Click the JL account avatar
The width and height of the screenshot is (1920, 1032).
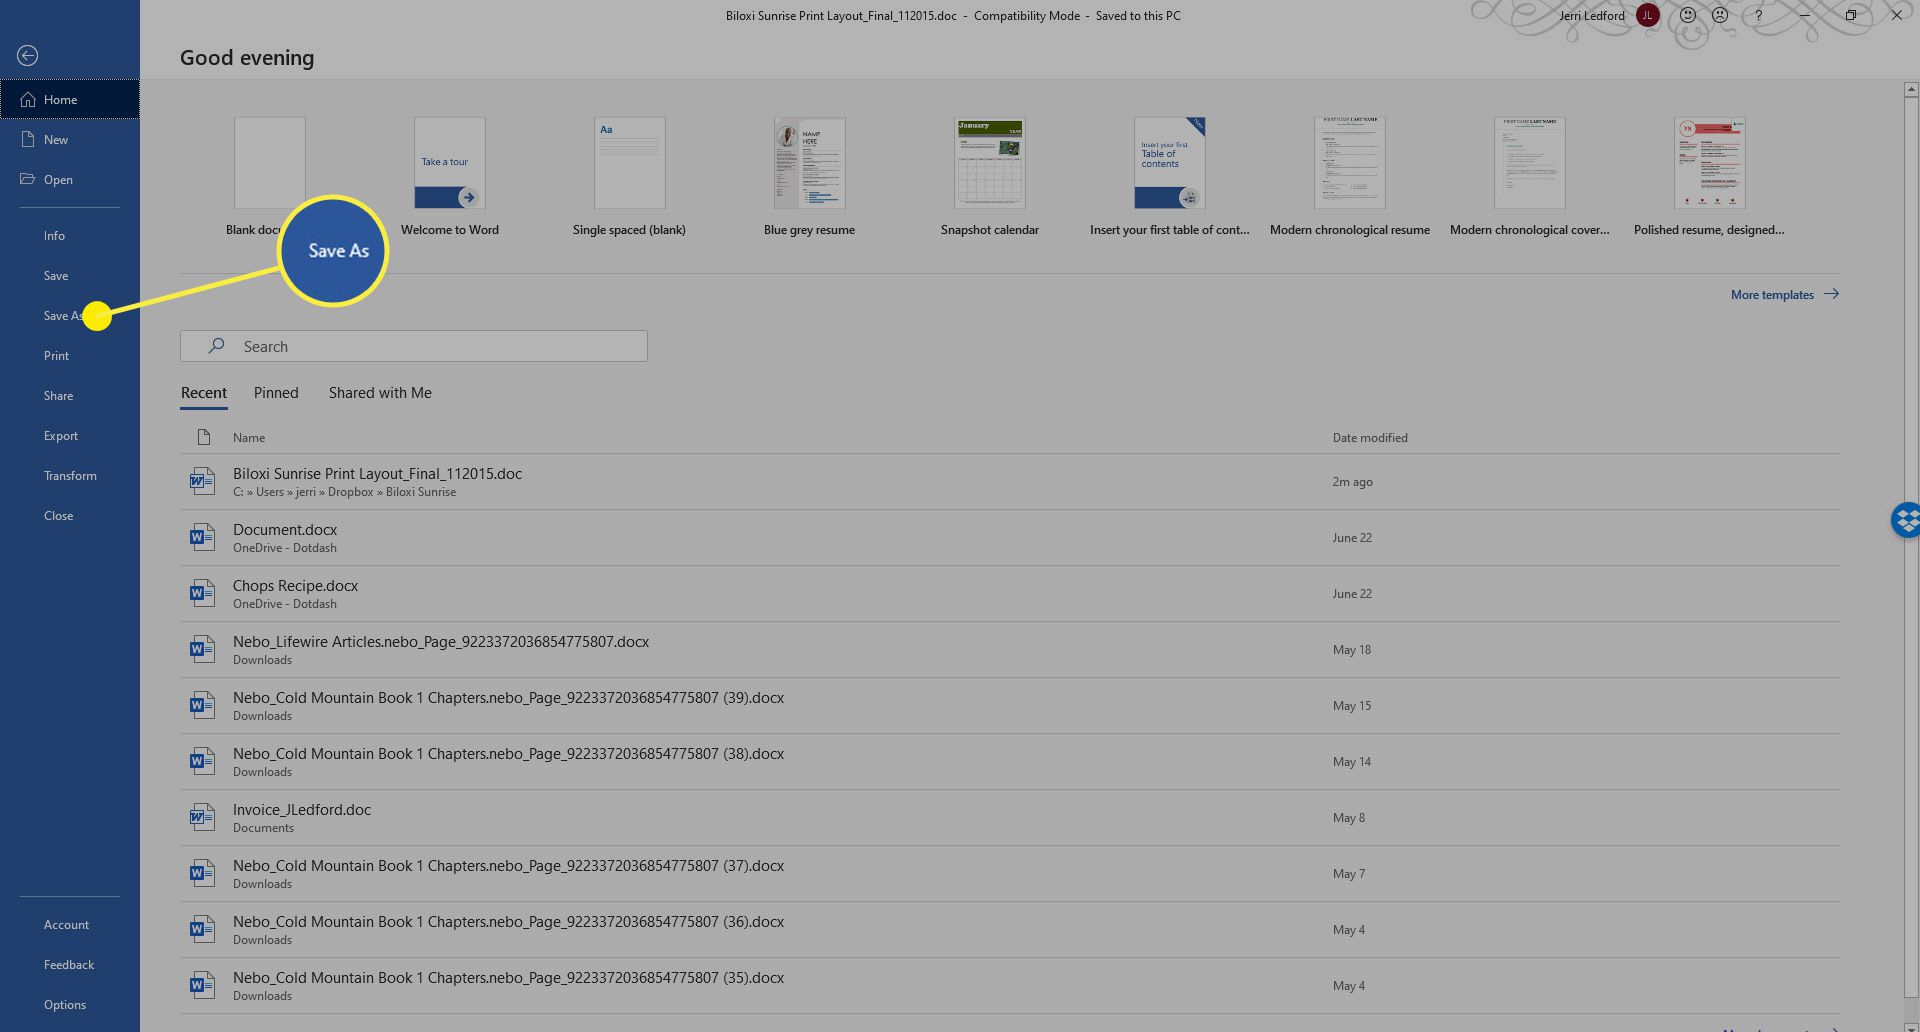click(1647, 15)
